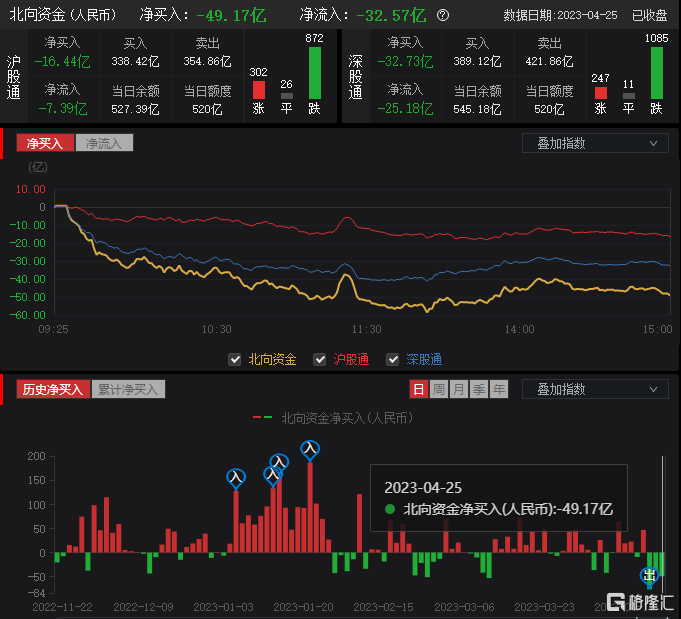Click the 沪股通 green 跌 bar showing 872

click(x=315, y=73)
